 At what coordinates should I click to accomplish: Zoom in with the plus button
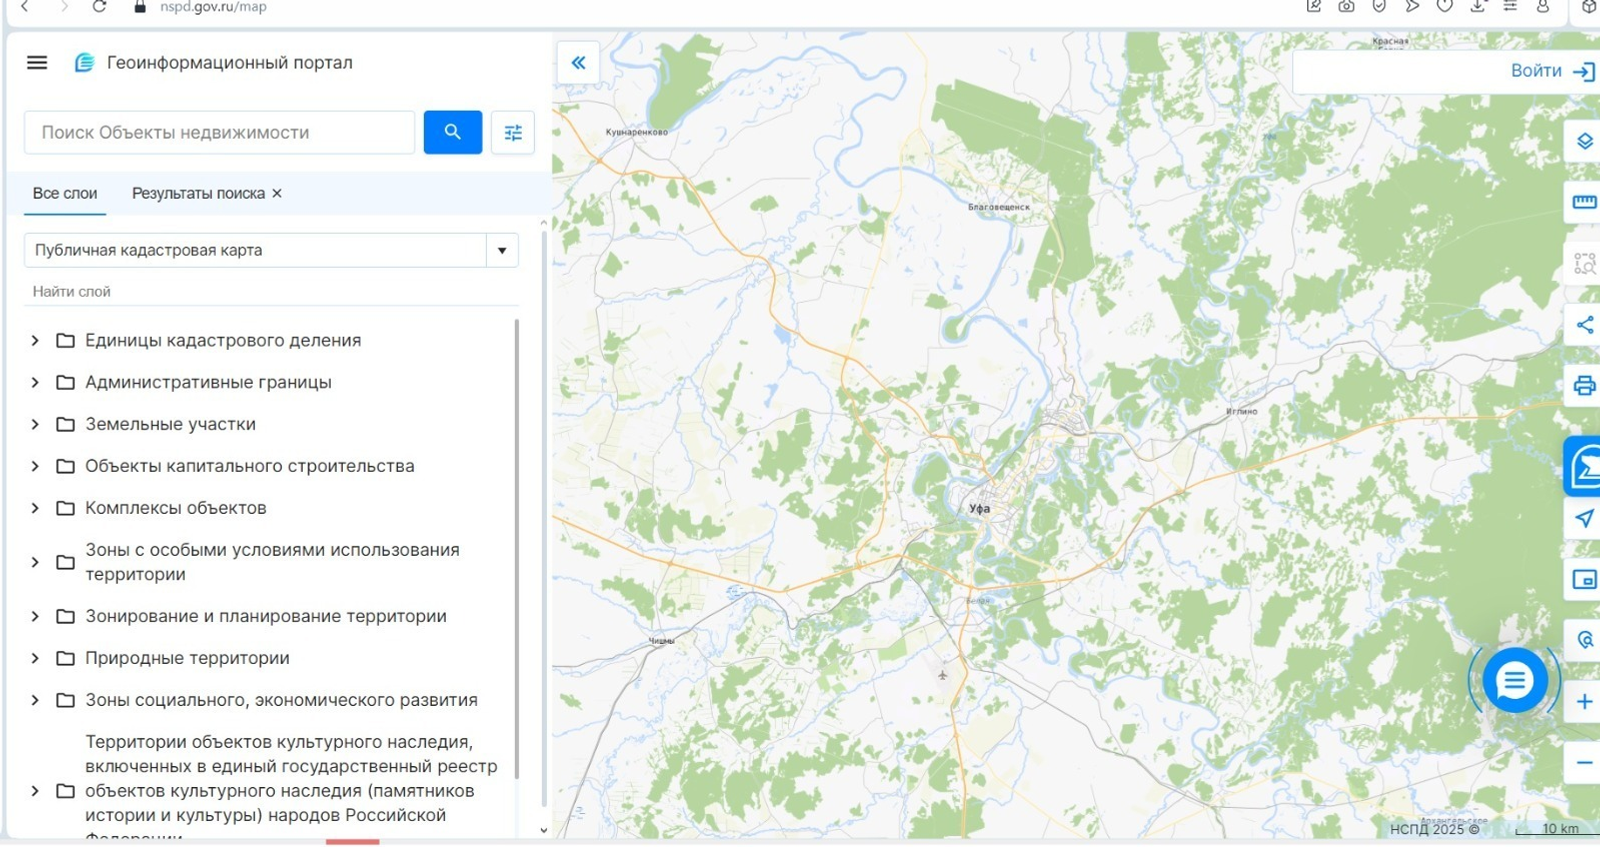(1584, 702)
